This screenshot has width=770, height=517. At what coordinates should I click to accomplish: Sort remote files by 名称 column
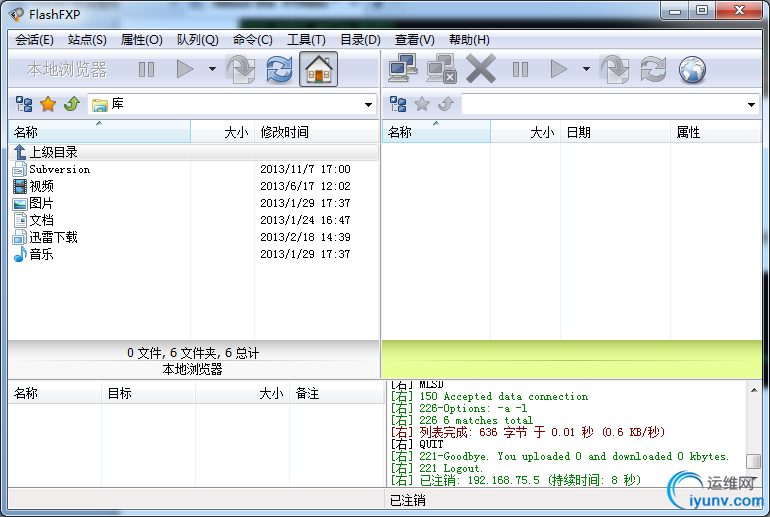coord(436,132)
